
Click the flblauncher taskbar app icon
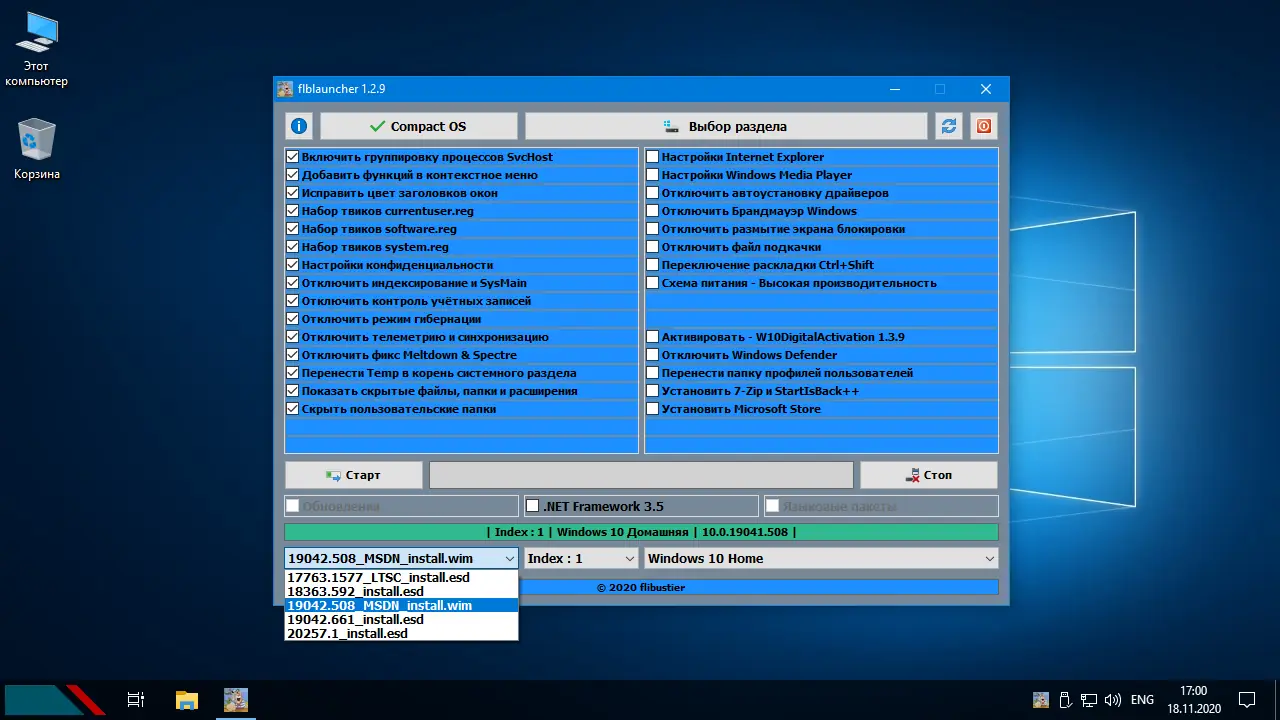tap(236, 700)
